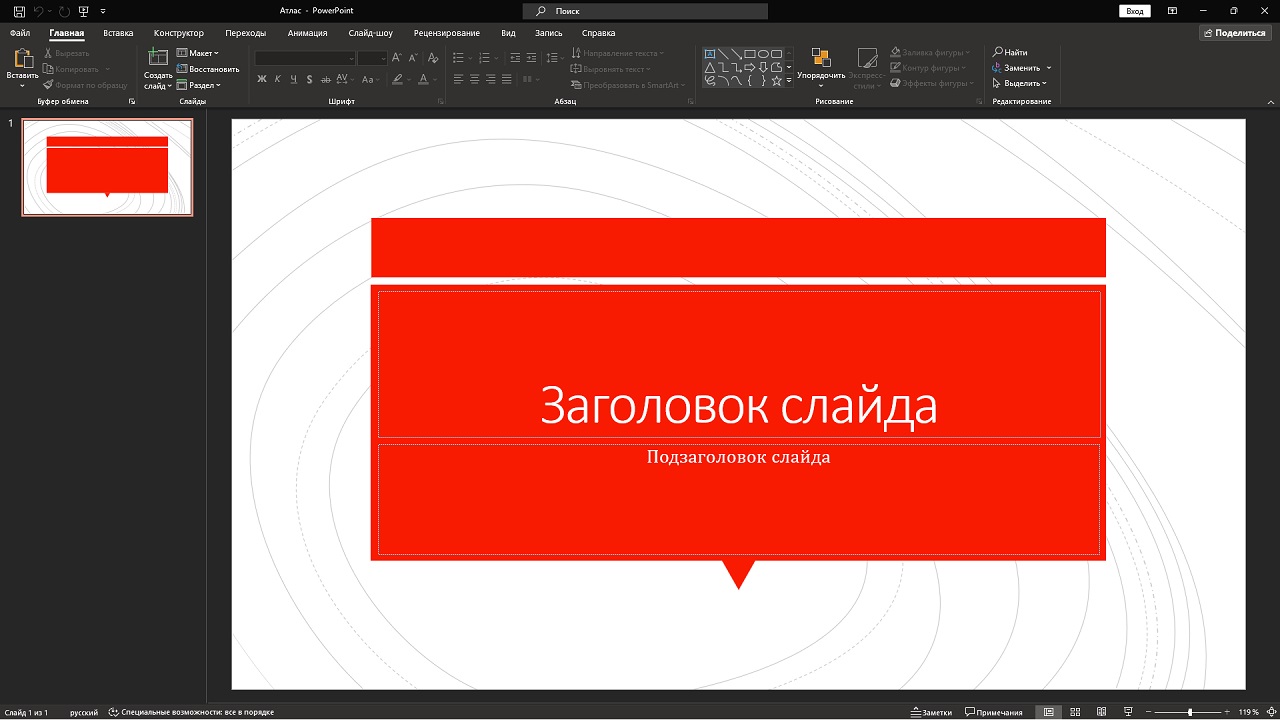Start slideshow from the quick access toolbar icon
This screenshot has width=1280, height=720.
pyautogui.click(x=82, y=11)
